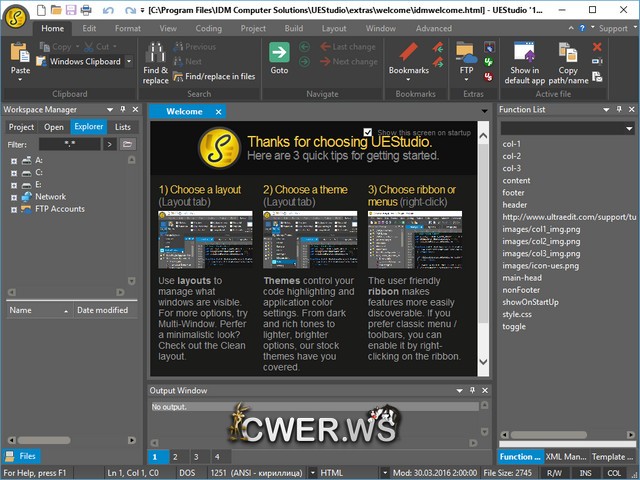Click the New file icon in title bar
The height and width of the screenshot is (480, 640).
41,9
